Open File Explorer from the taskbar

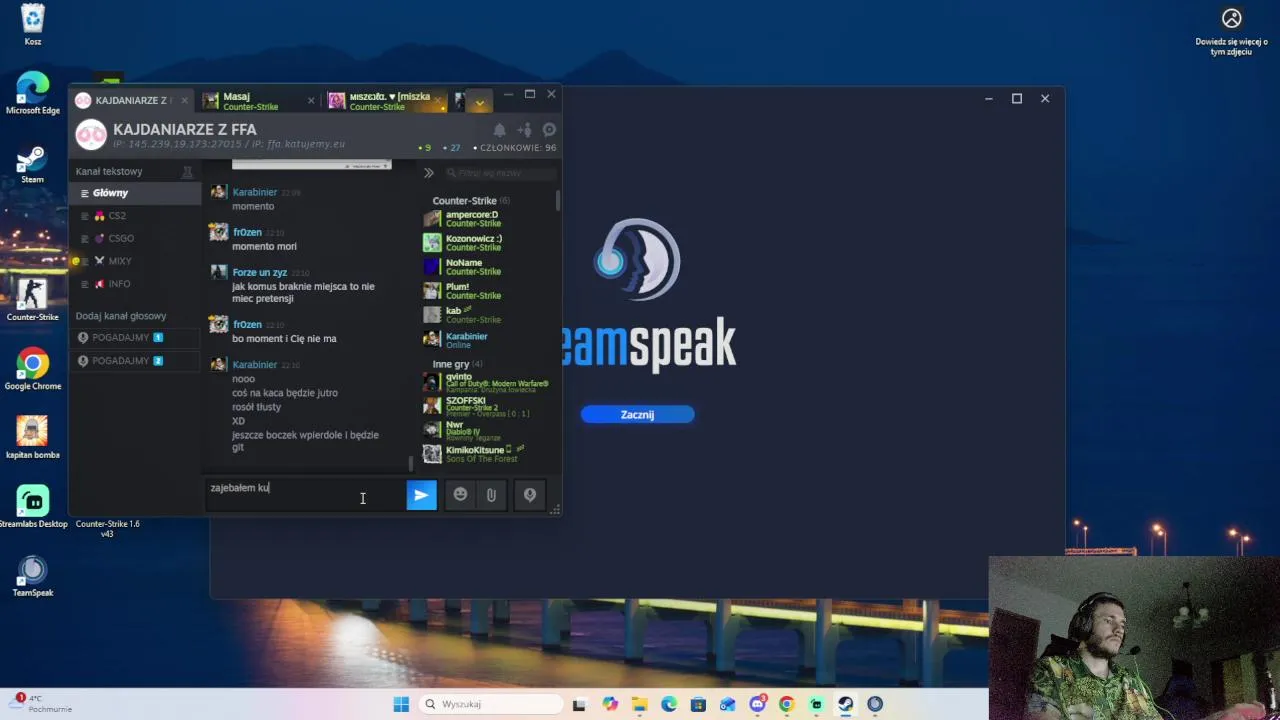tap(639, 704)
